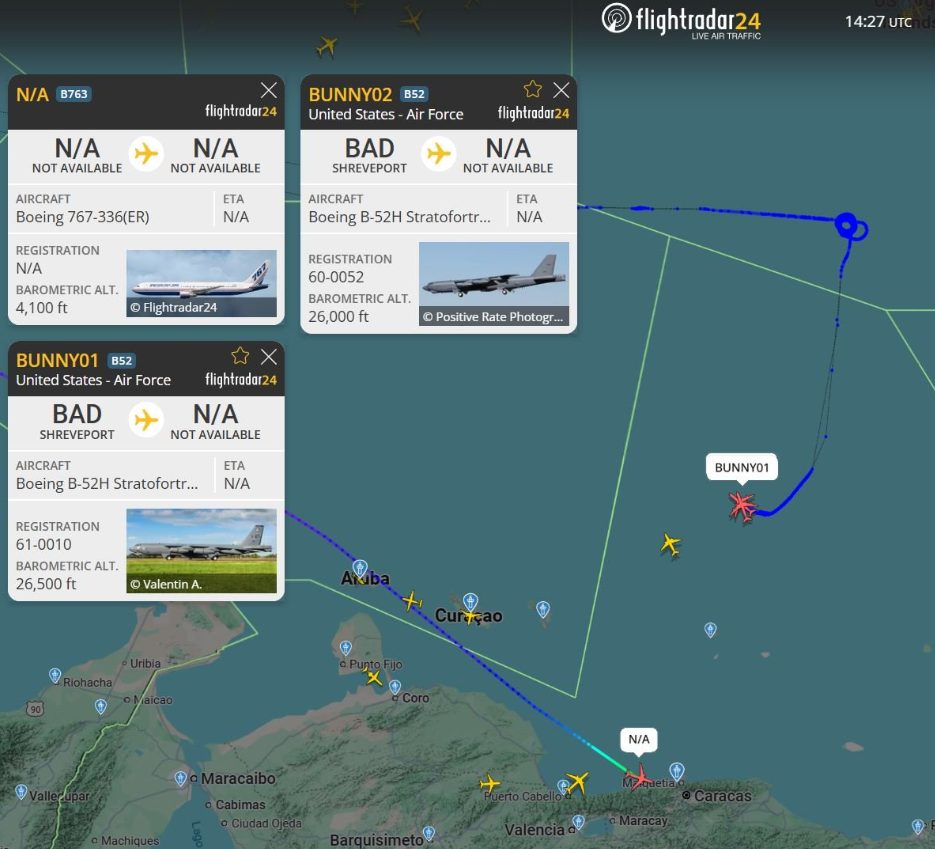Click the airport pin above Aruba
Screen dimensions: 935x849
pyautogui.click(x=360, y=569)
